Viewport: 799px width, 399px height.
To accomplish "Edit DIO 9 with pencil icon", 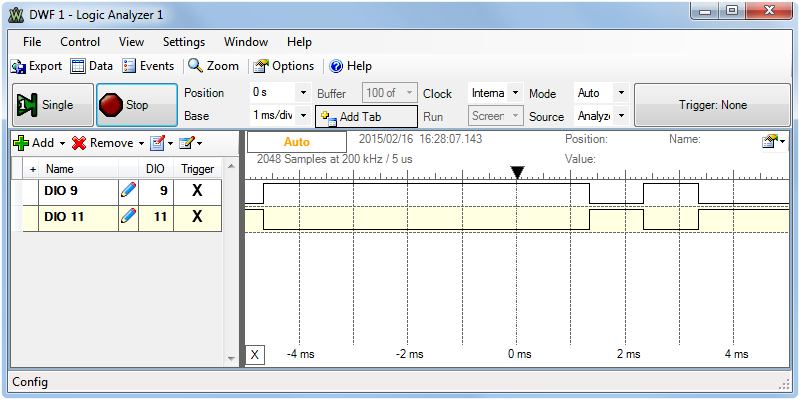I will coord(128,191).
